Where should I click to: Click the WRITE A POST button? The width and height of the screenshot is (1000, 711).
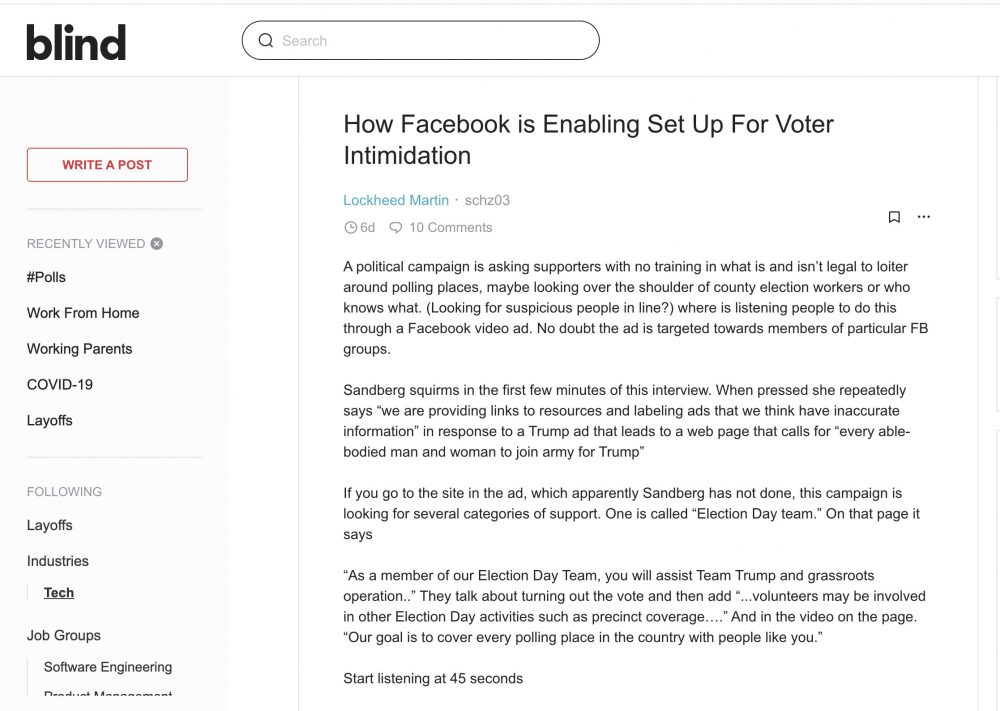click(107, 165)
